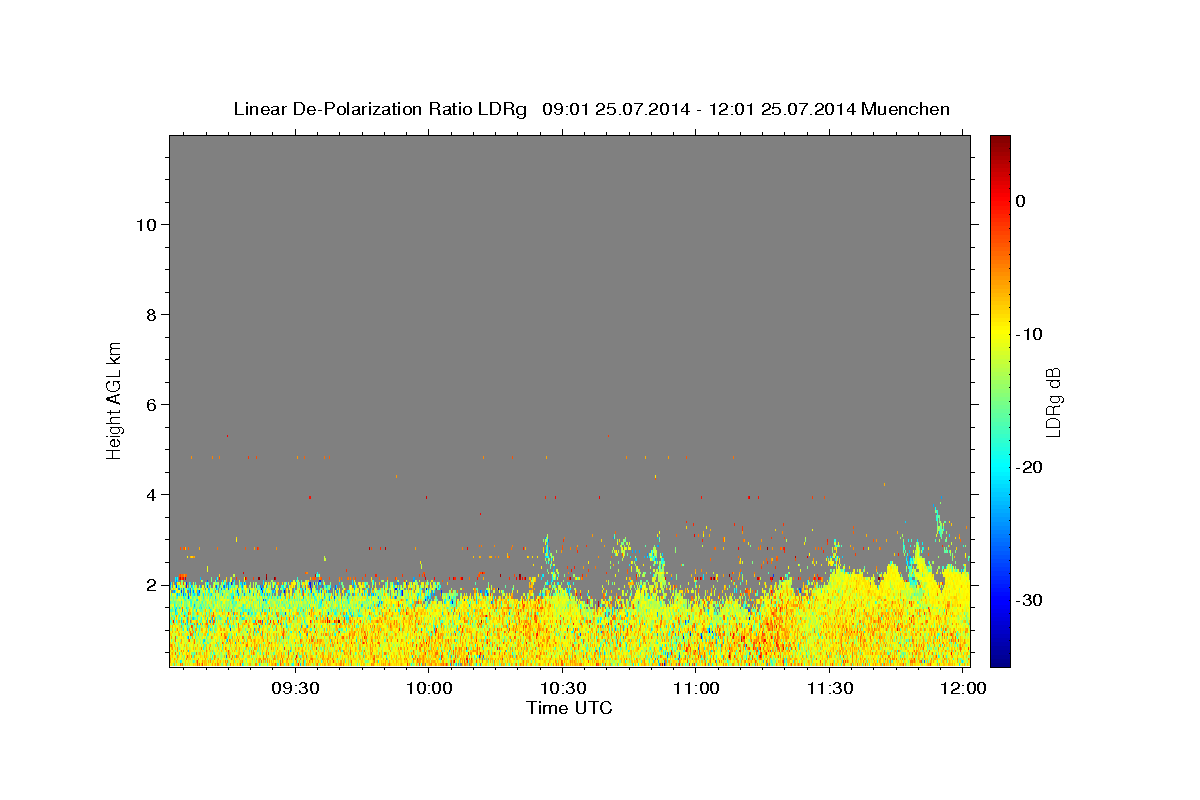Click the '11:00' time tick label

click(696, 689)
